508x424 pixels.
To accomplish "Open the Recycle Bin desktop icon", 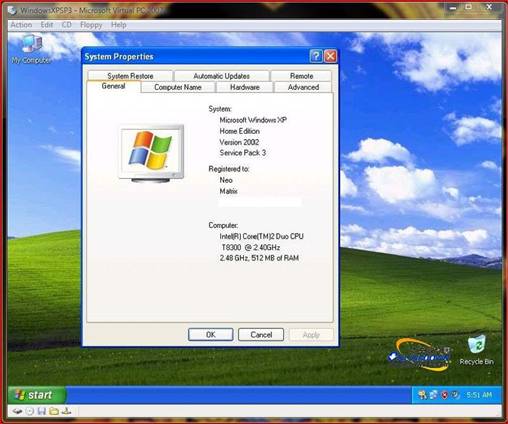I will 477,350.
